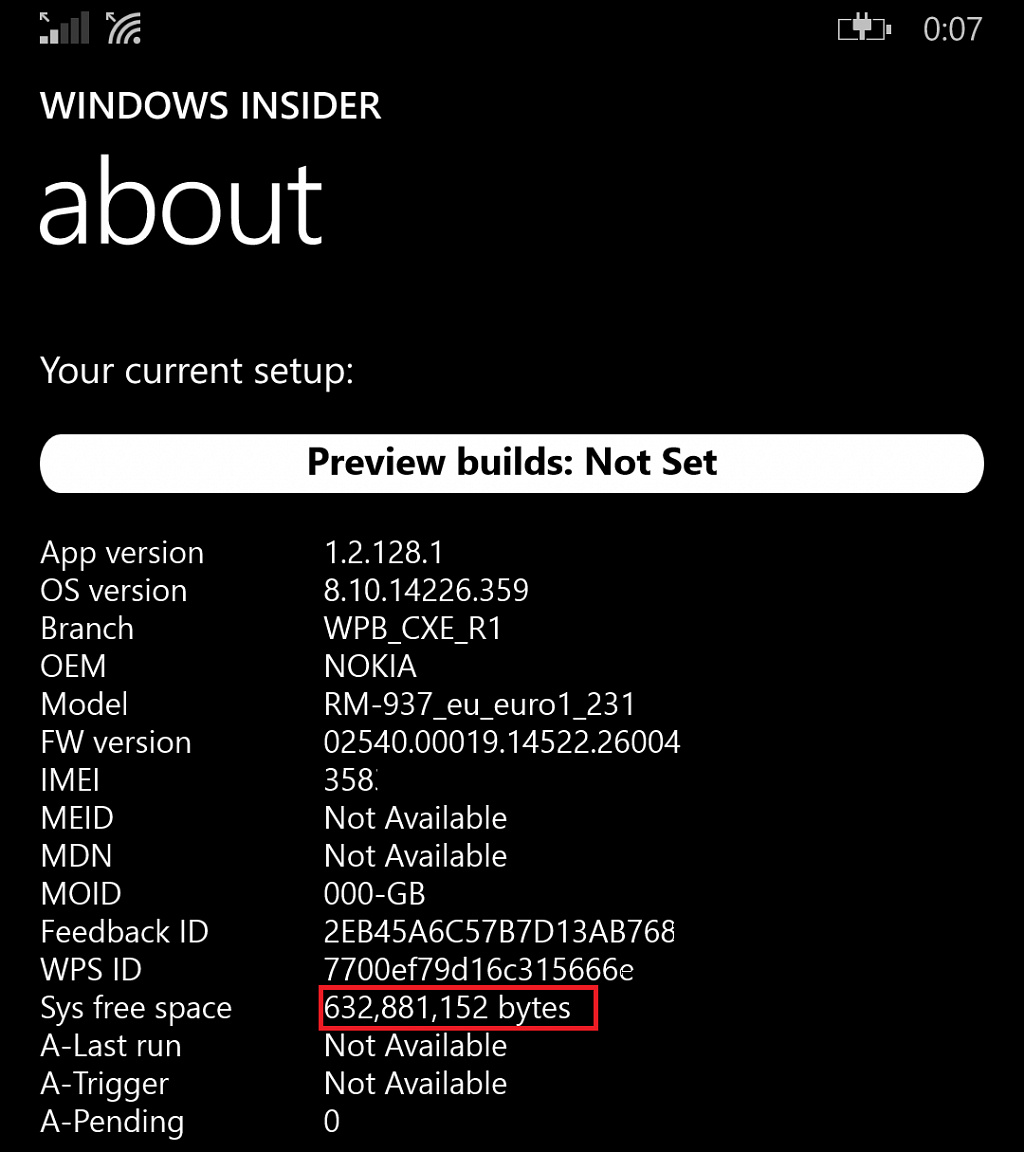This screenshot has height=1152, width=1024.
Task: Tap the MOID value 000-GB
Action: (x=375, y=894)
